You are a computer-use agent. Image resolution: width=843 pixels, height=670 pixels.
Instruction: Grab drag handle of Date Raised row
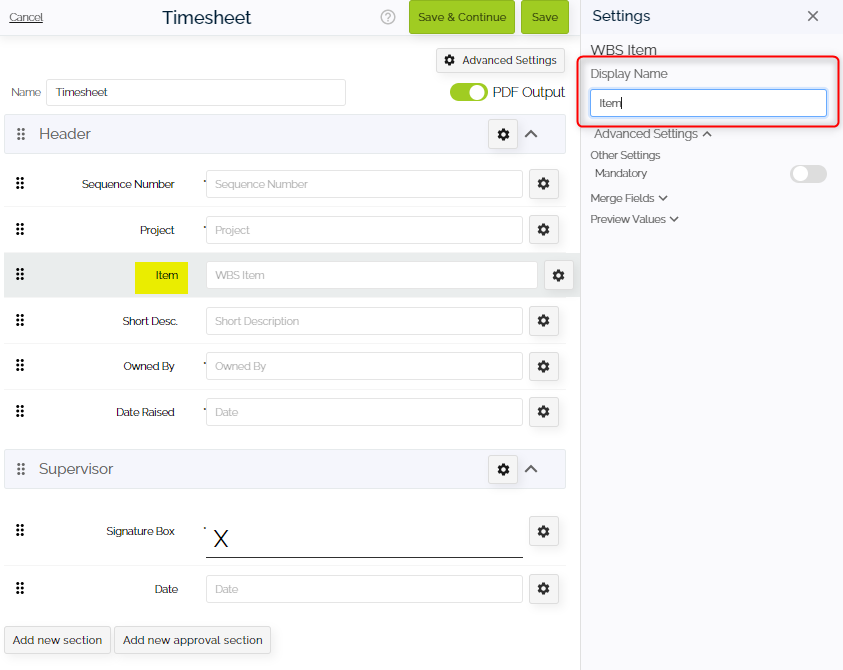(20, 411)
